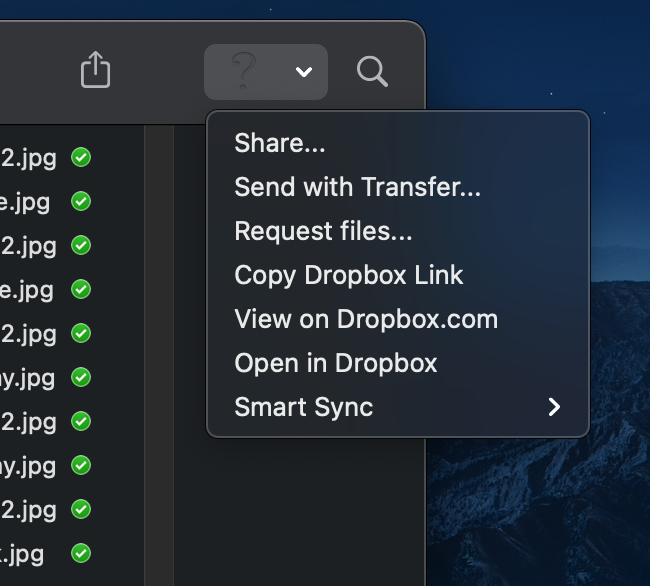The height and width of the screenshot is (586, 650).
Task: Select Copy Dropbox Link menu item
Action: [398, 275]
